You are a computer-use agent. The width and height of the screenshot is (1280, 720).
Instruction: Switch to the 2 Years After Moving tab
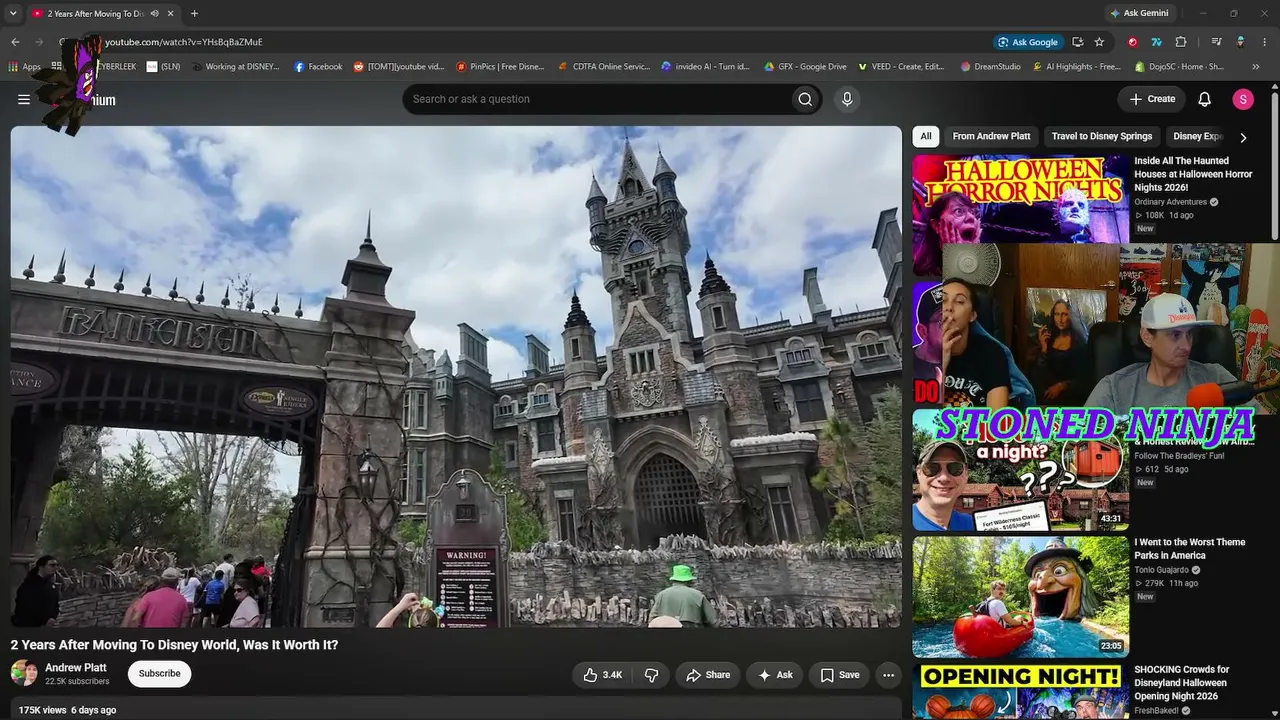(x=95, y=14)
